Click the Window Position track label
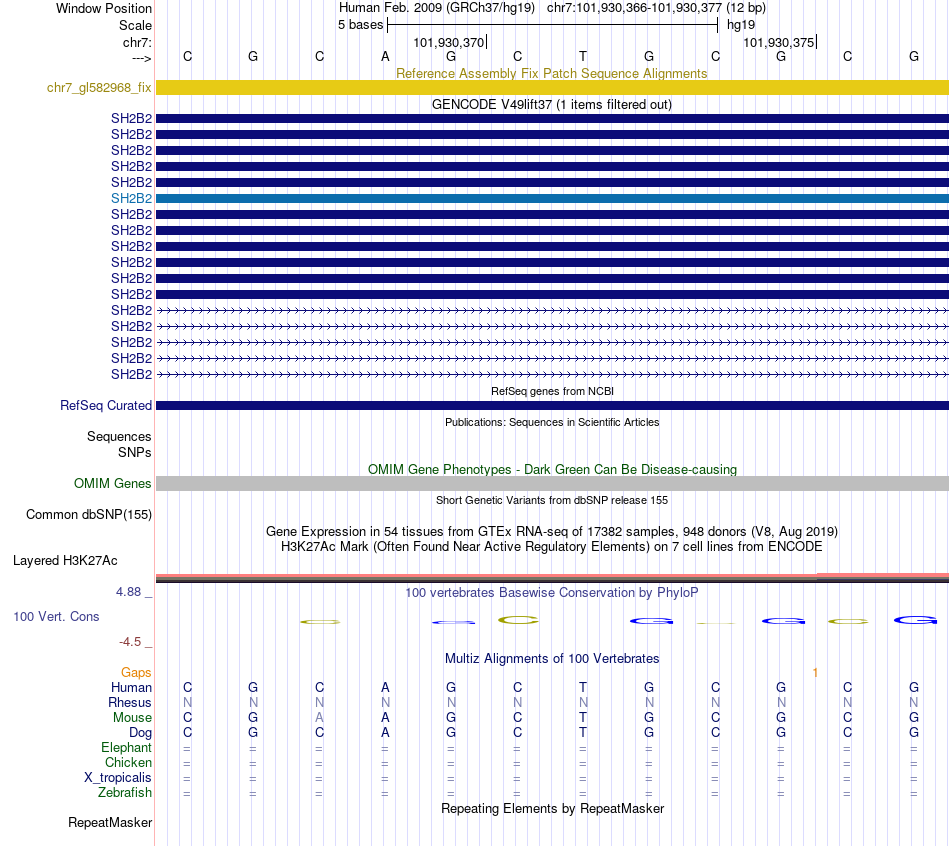Viewport: 950px width, 846px height. pyautogui.click(x=104, y=8)
